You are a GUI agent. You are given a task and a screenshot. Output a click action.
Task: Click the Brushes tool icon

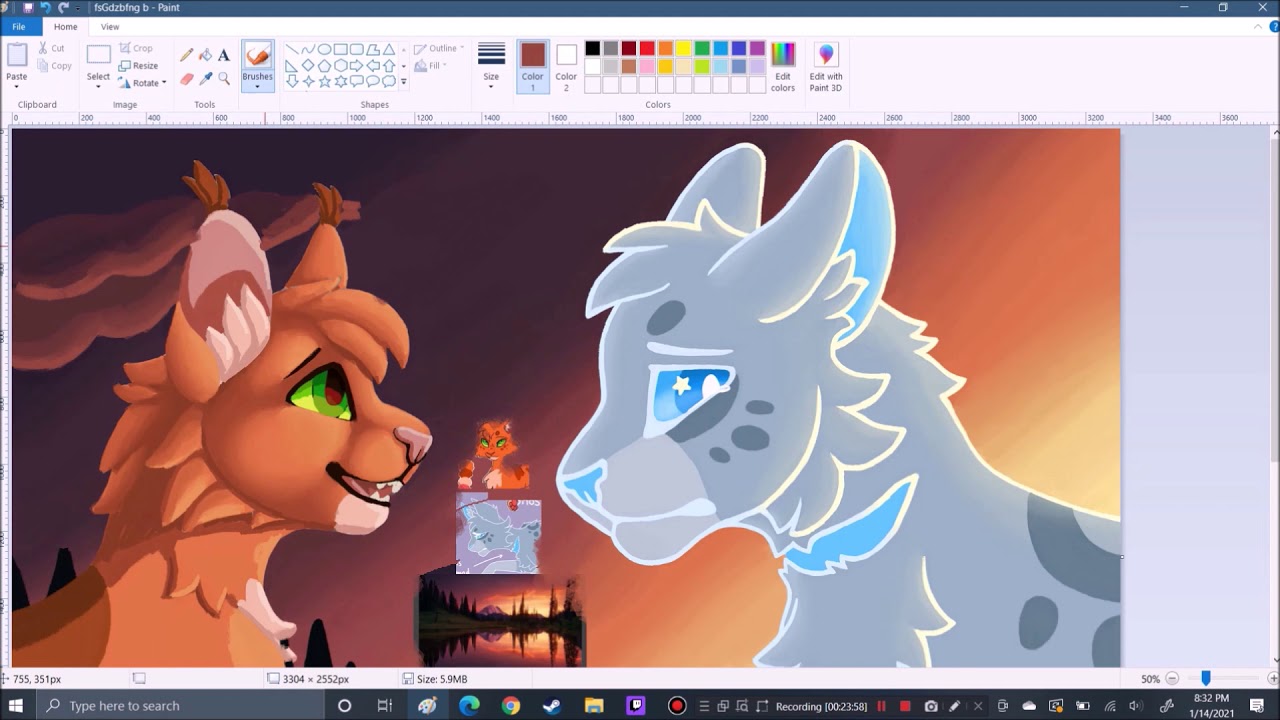(257, 56)
